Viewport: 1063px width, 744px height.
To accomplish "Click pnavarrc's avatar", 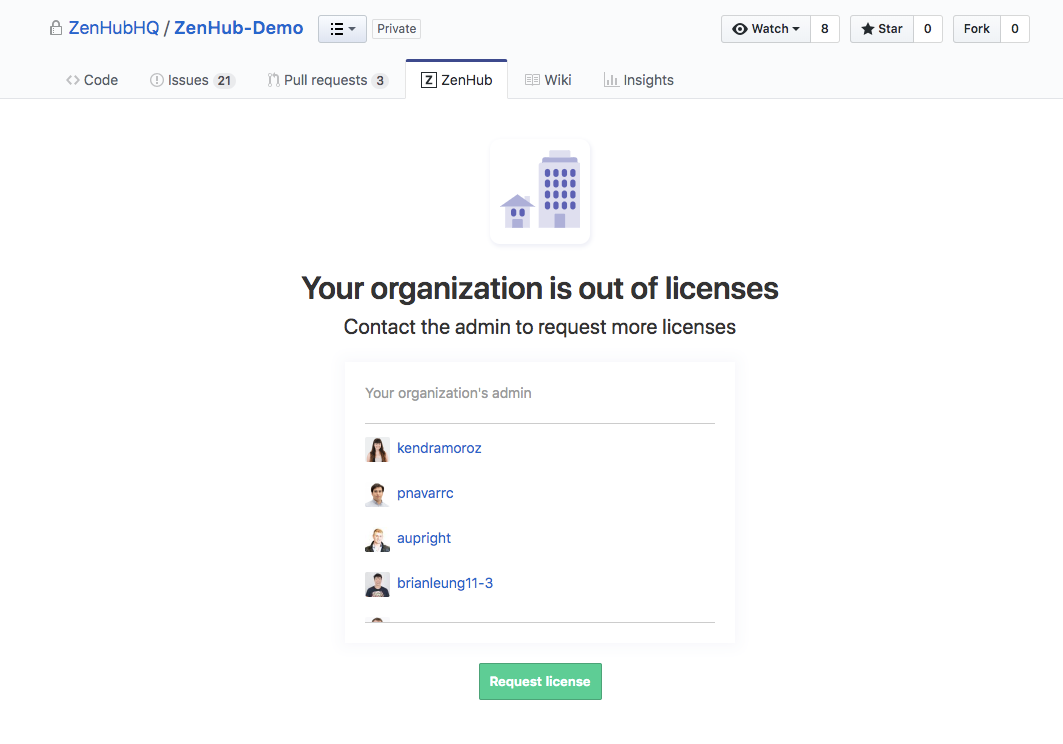I will coord(378,494).
